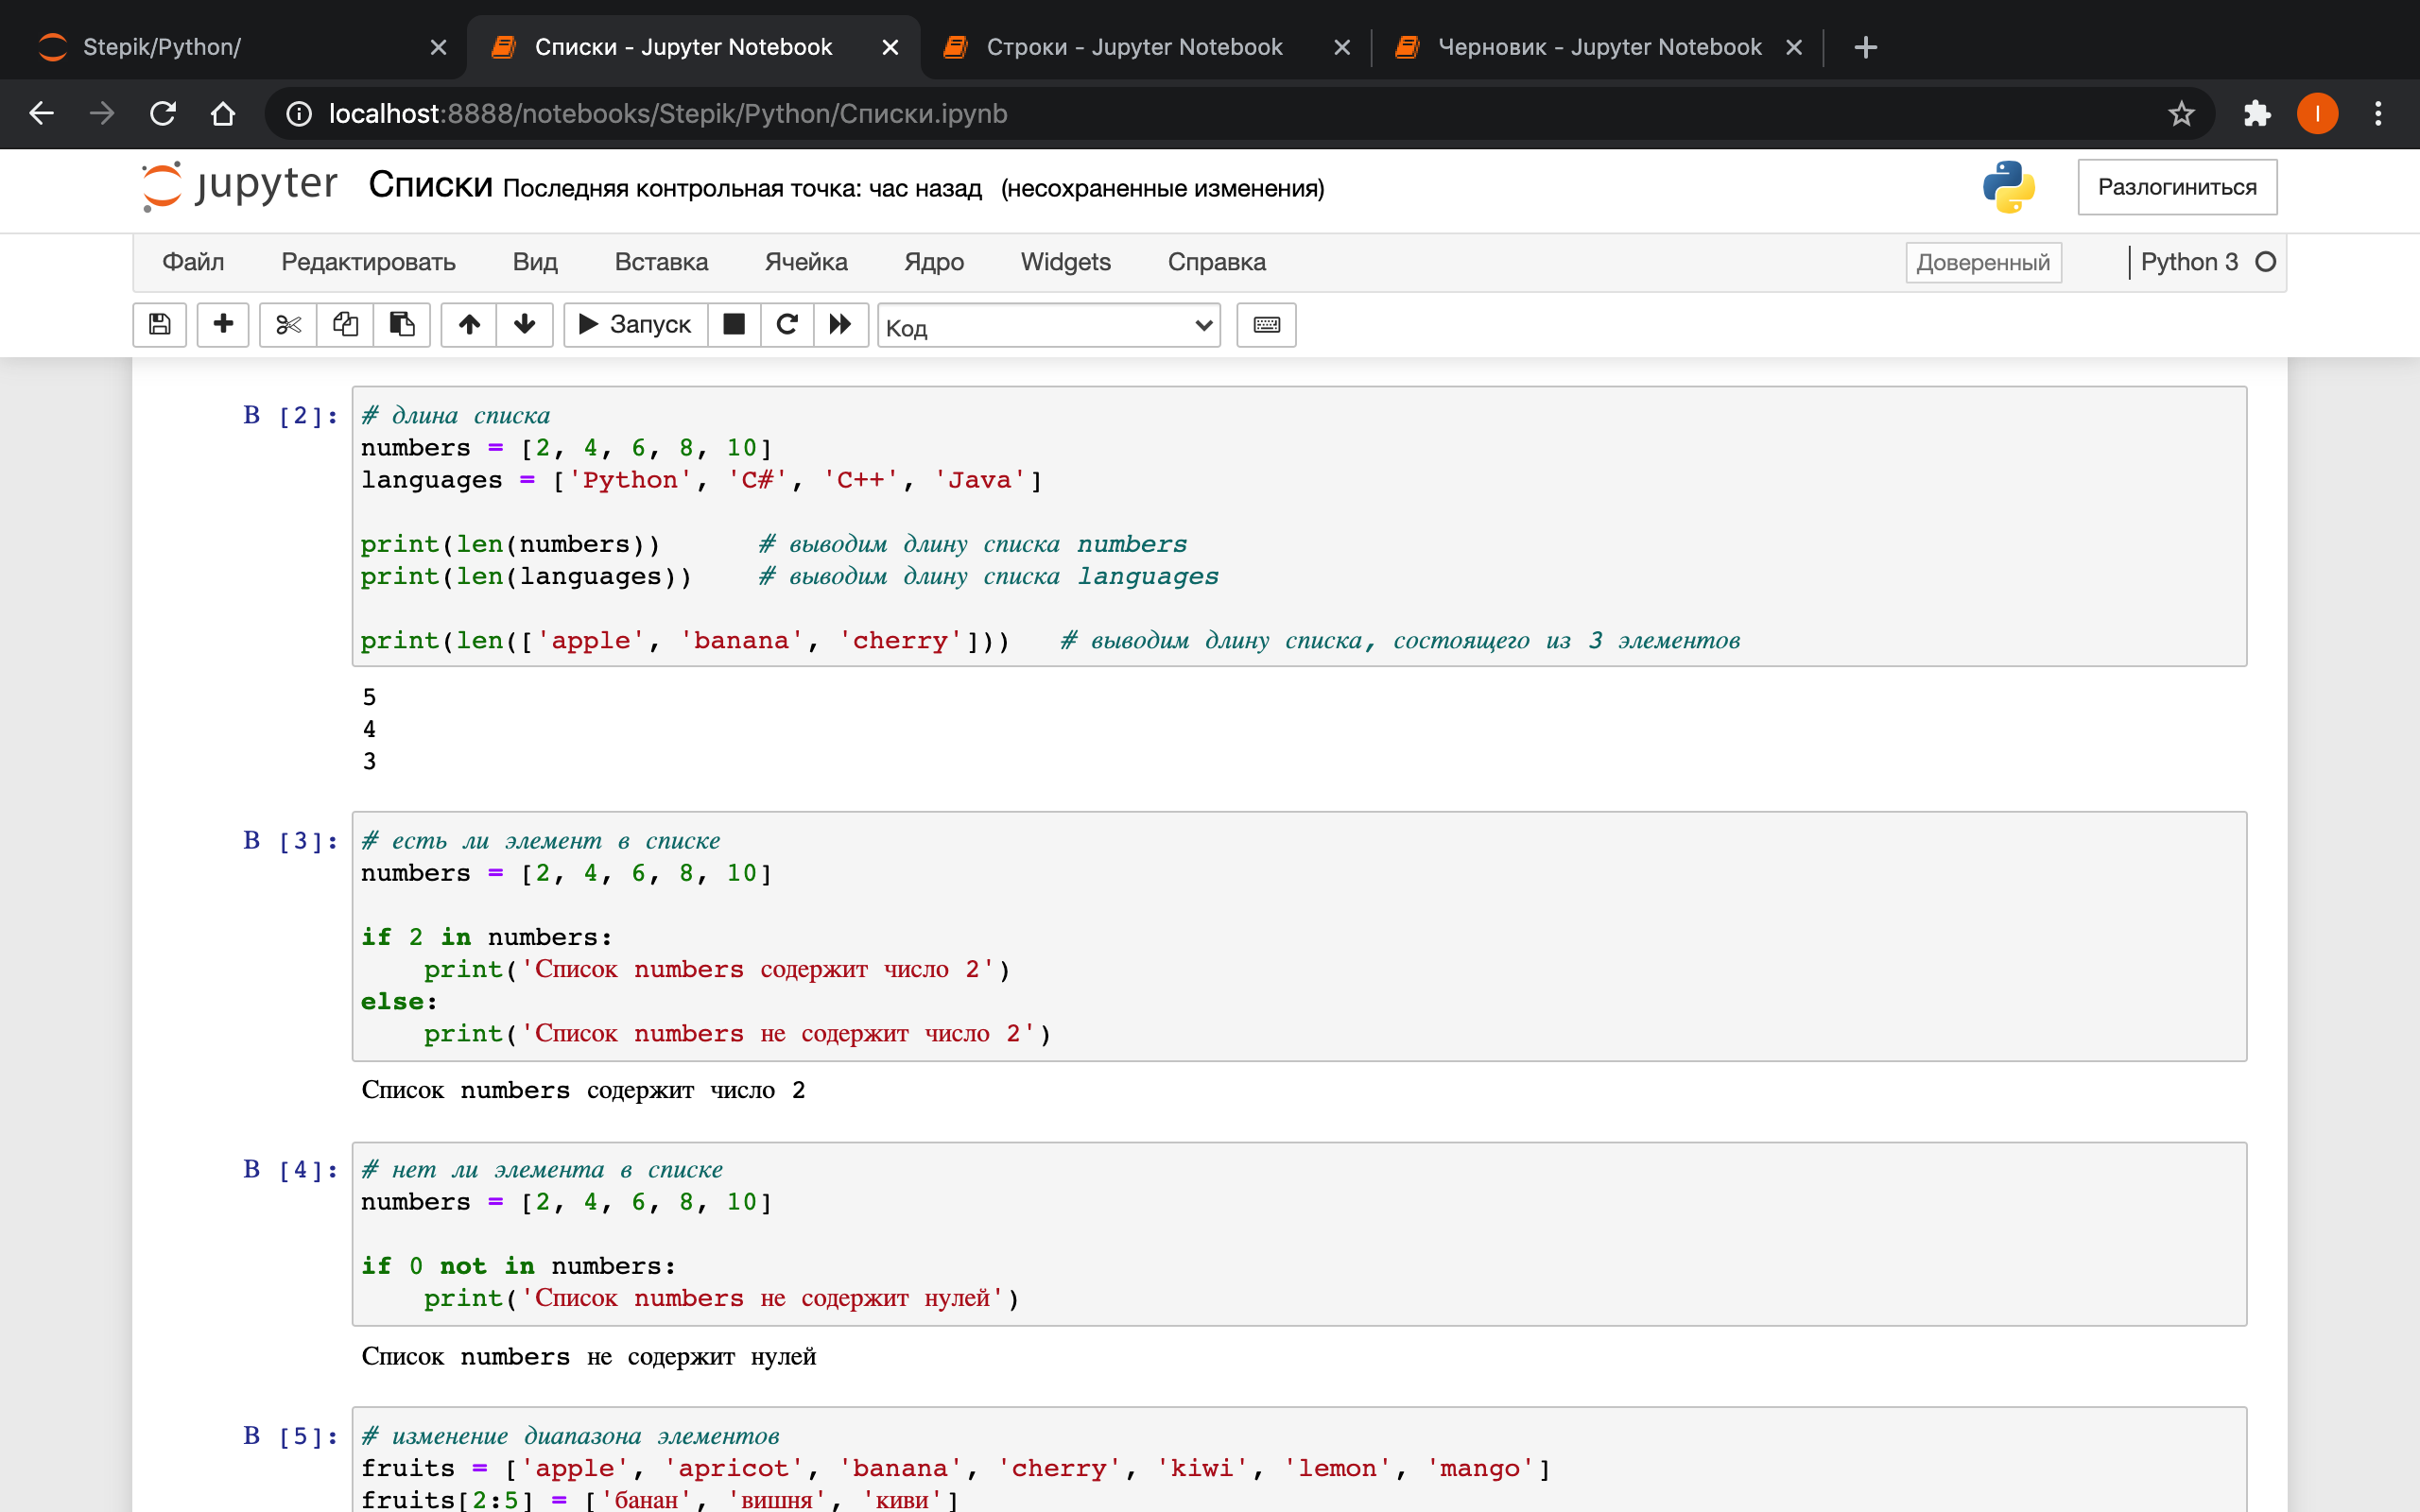Restart kernel and run all cells
The image size is (2420, 1512).
pos(840,324)
